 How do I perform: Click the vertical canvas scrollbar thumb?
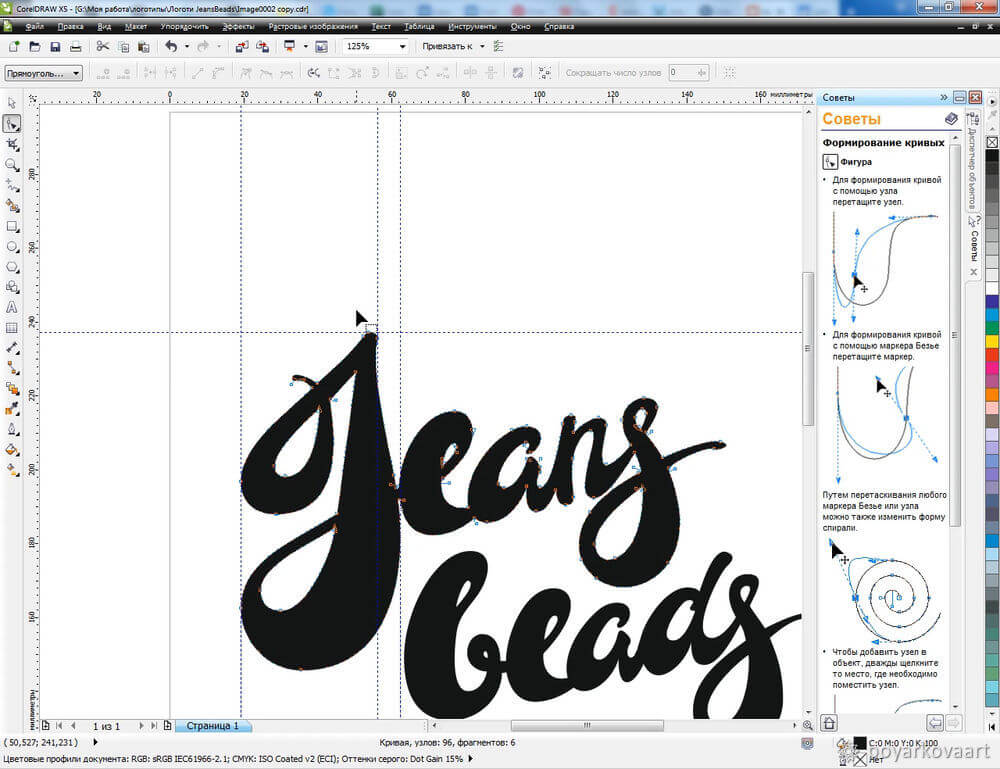[808, 349]
